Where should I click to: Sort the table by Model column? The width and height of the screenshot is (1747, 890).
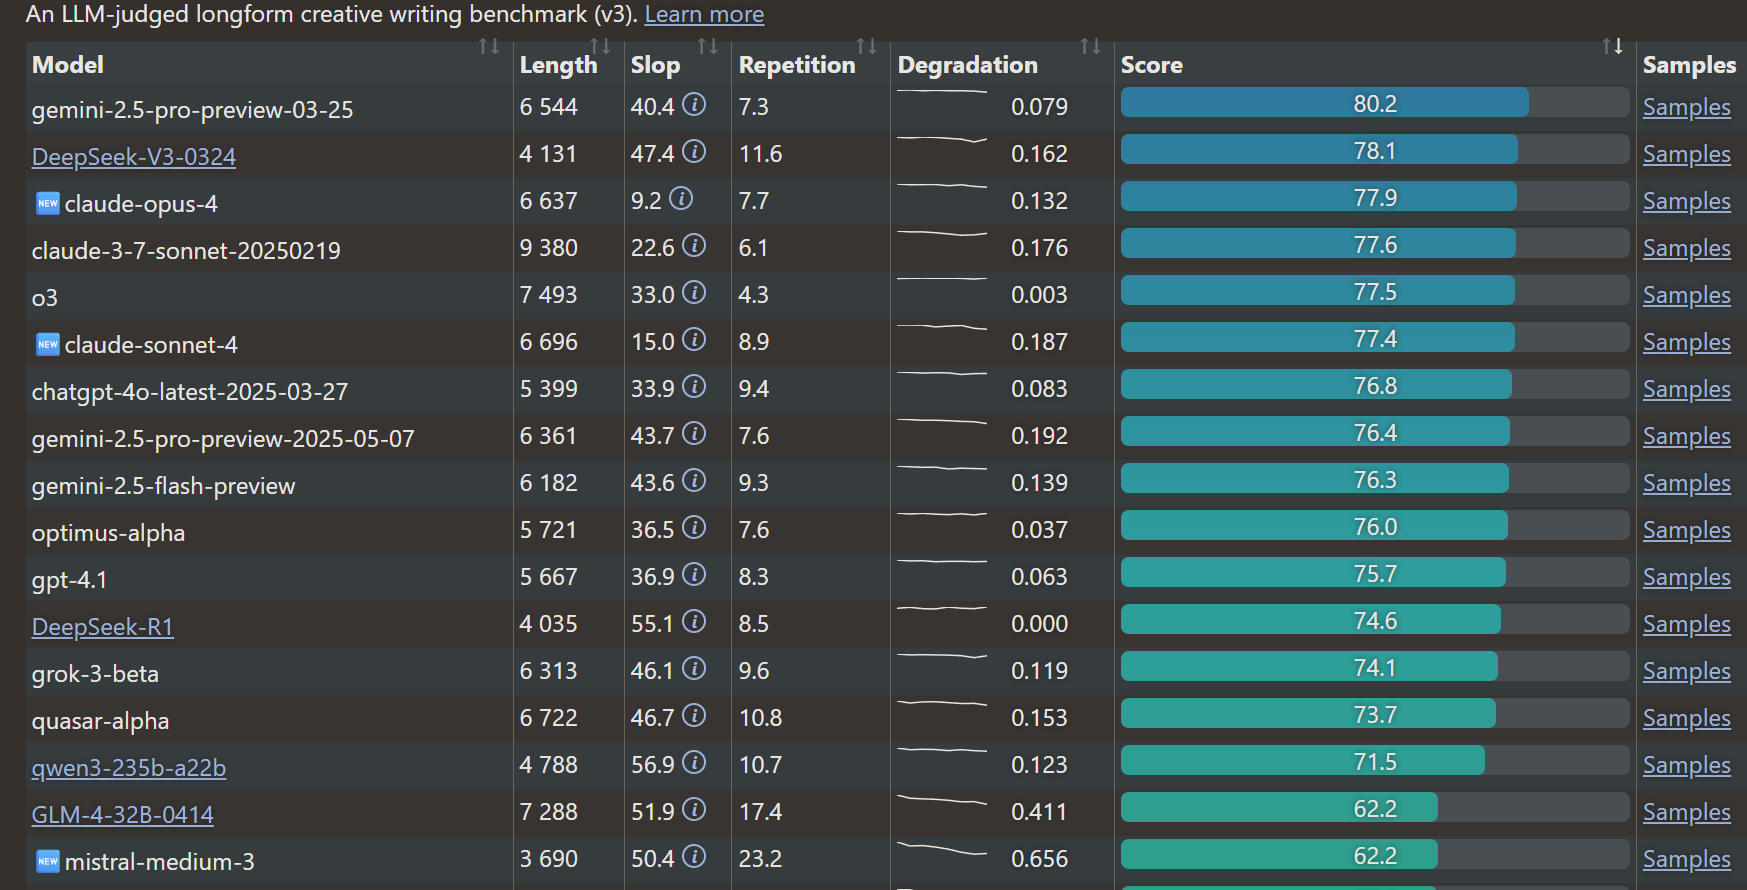pyautogui.click(x=489, y=46)
